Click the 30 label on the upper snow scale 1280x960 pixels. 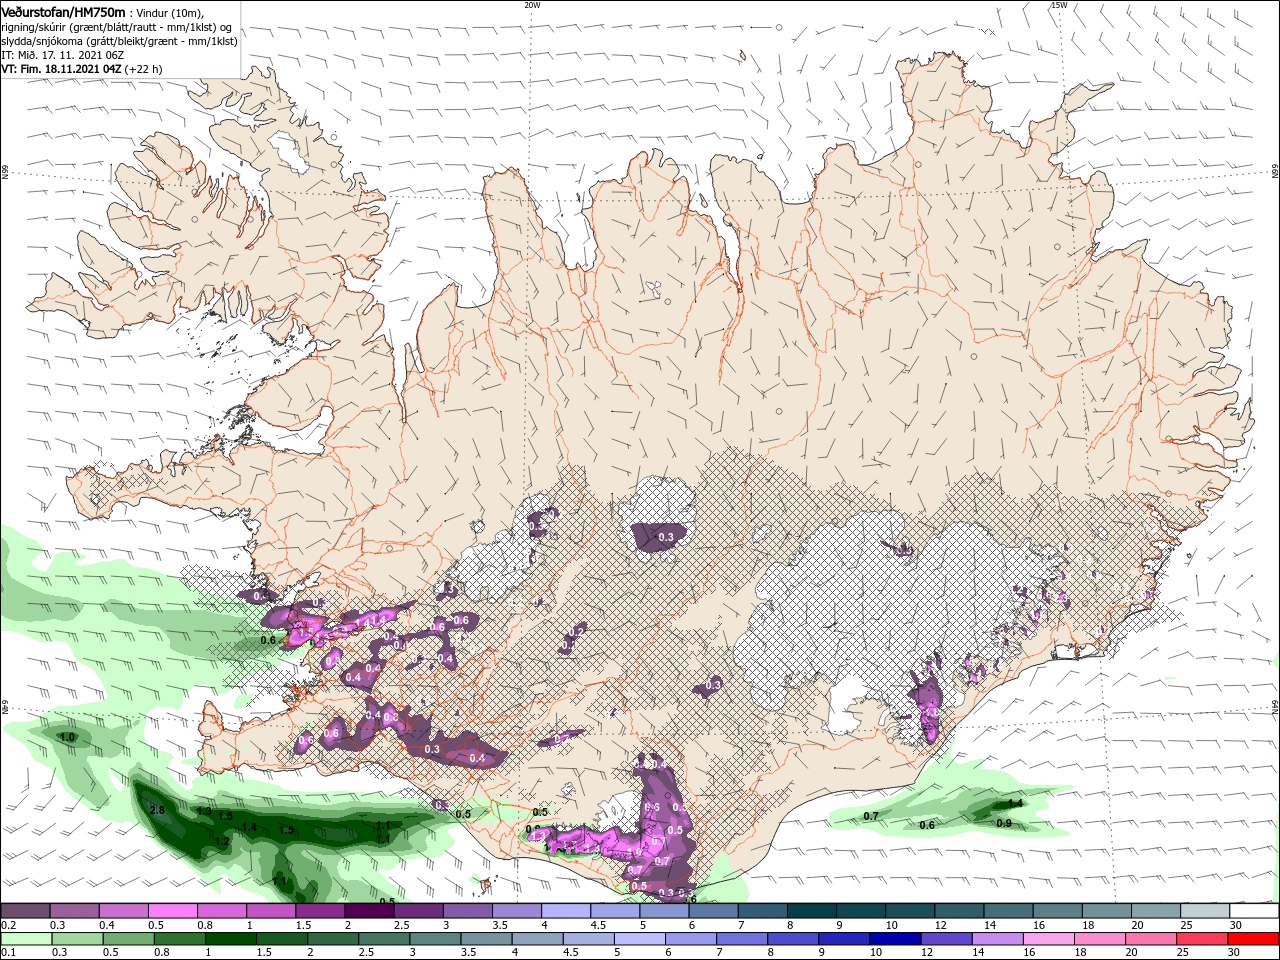[1235, 925]
